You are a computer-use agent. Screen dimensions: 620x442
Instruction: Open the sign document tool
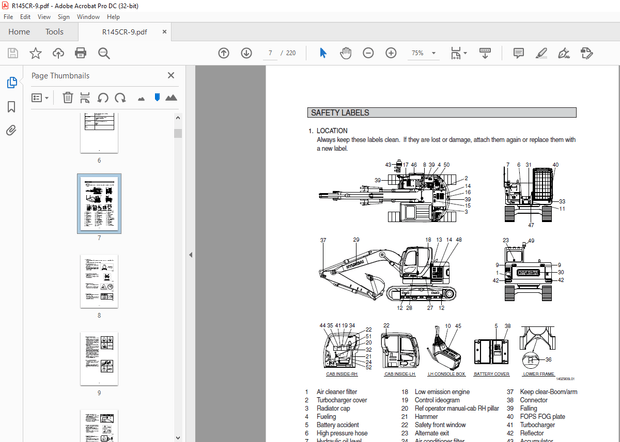point(564,53)
